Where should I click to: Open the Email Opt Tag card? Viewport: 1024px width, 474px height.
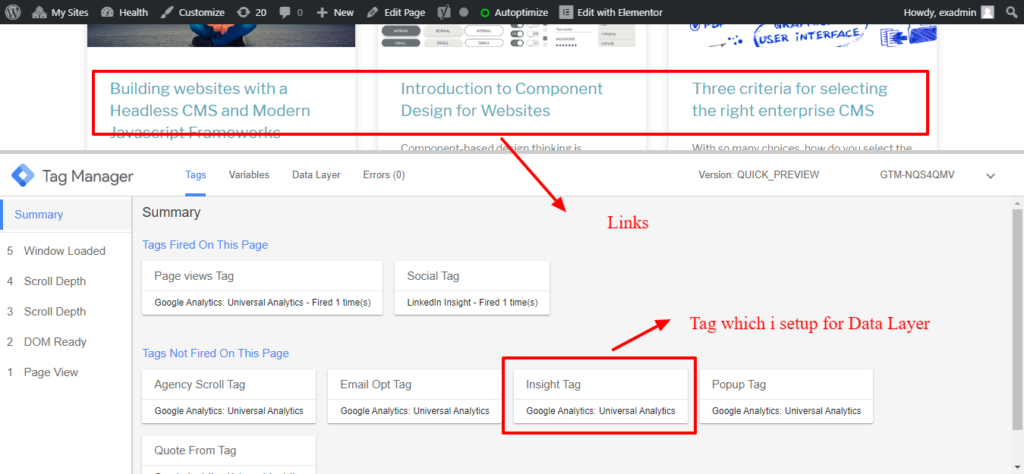coord(415,396)
